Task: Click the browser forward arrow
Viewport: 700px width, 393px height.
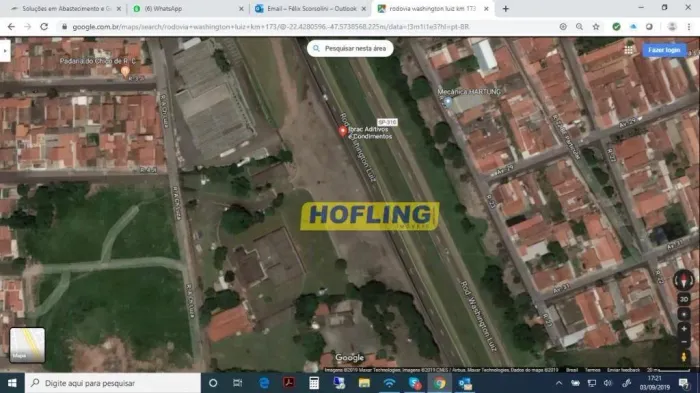Action: pos(28,27)
